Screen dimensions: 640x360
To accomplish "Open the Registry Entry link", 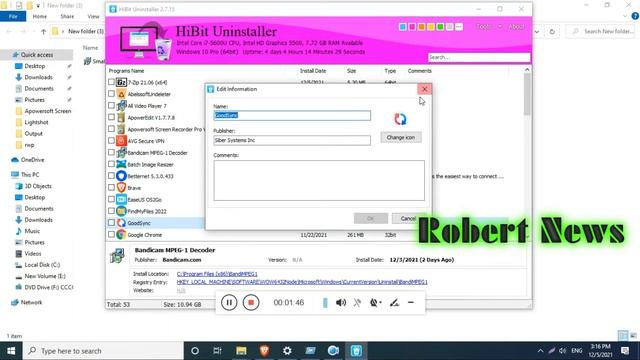I will [x=302, y=282].
